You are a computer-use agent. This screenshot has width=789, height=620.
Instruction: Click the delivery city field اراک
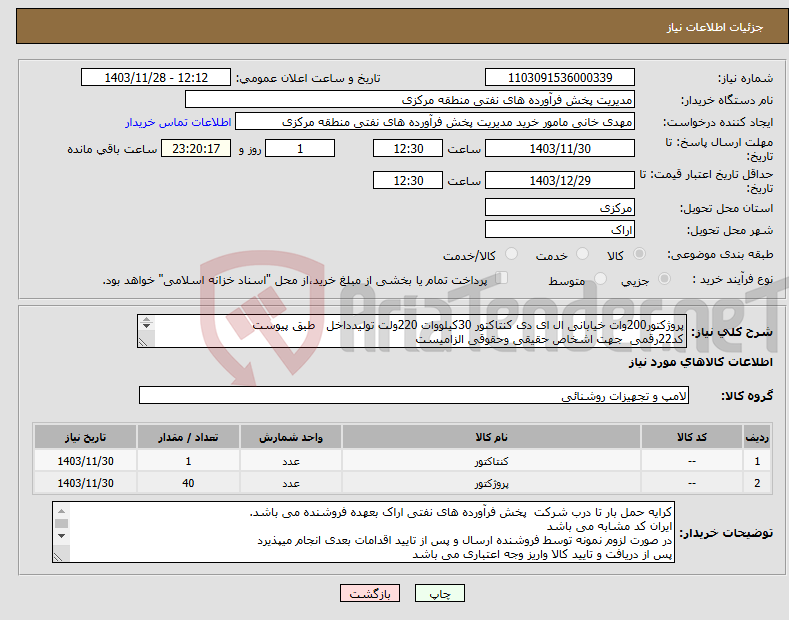(560, 229)
